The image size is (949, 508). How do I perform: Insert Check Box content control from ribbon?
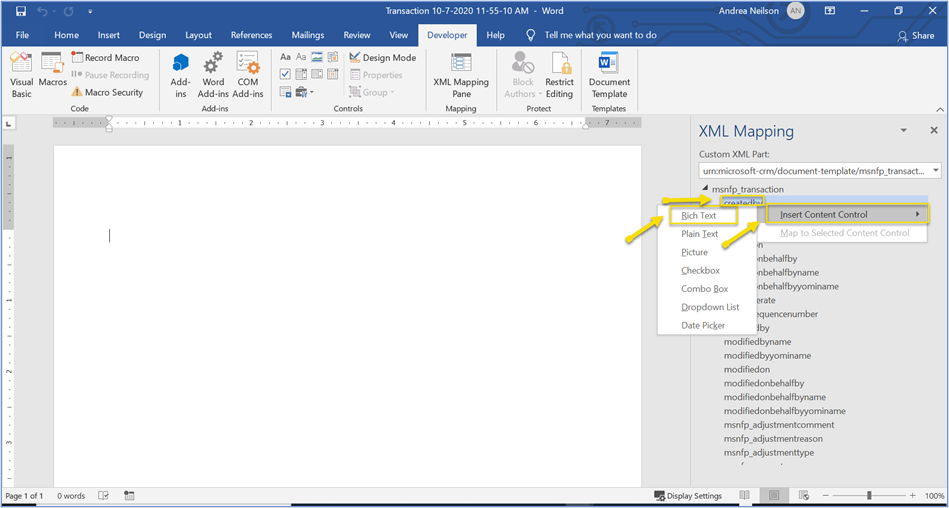coord(286,74)
